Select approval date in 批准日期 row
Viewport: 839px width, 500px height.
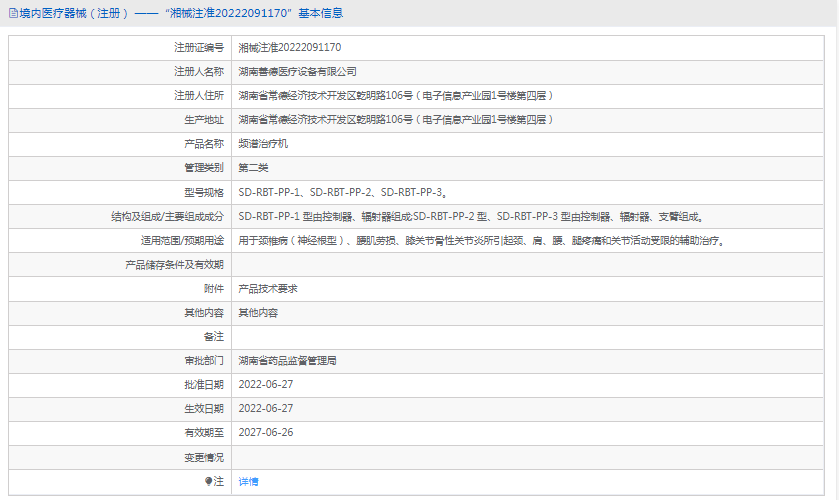click(266, 384)
